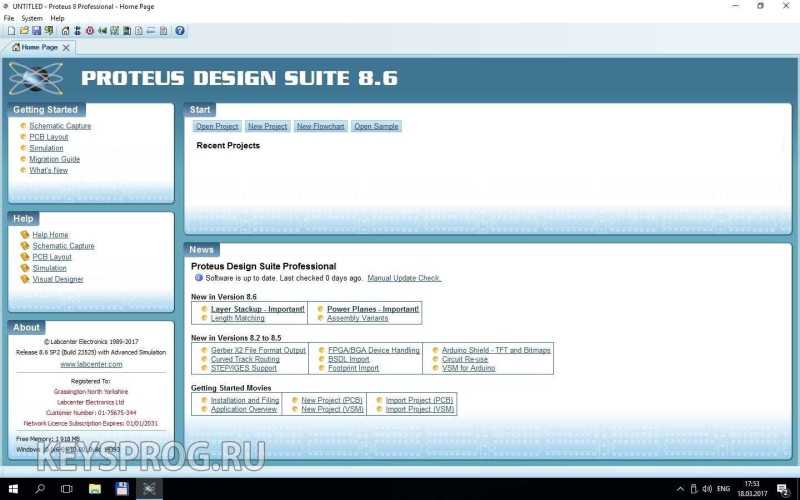Open the BSDL Import link
The height and width of the screenshot is (500, 800).
click(x=348, y=360)
